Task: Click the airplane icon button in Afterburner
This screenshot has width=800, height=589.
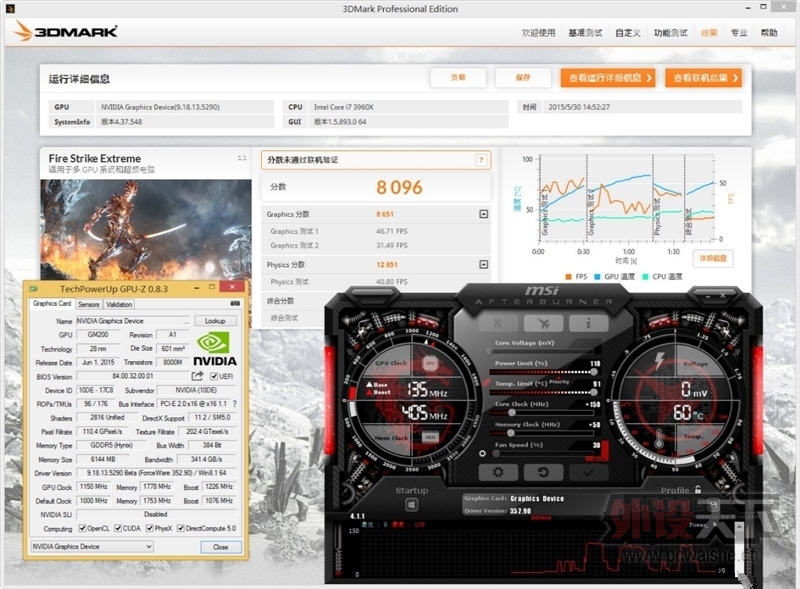Action: tap(543, 323)
